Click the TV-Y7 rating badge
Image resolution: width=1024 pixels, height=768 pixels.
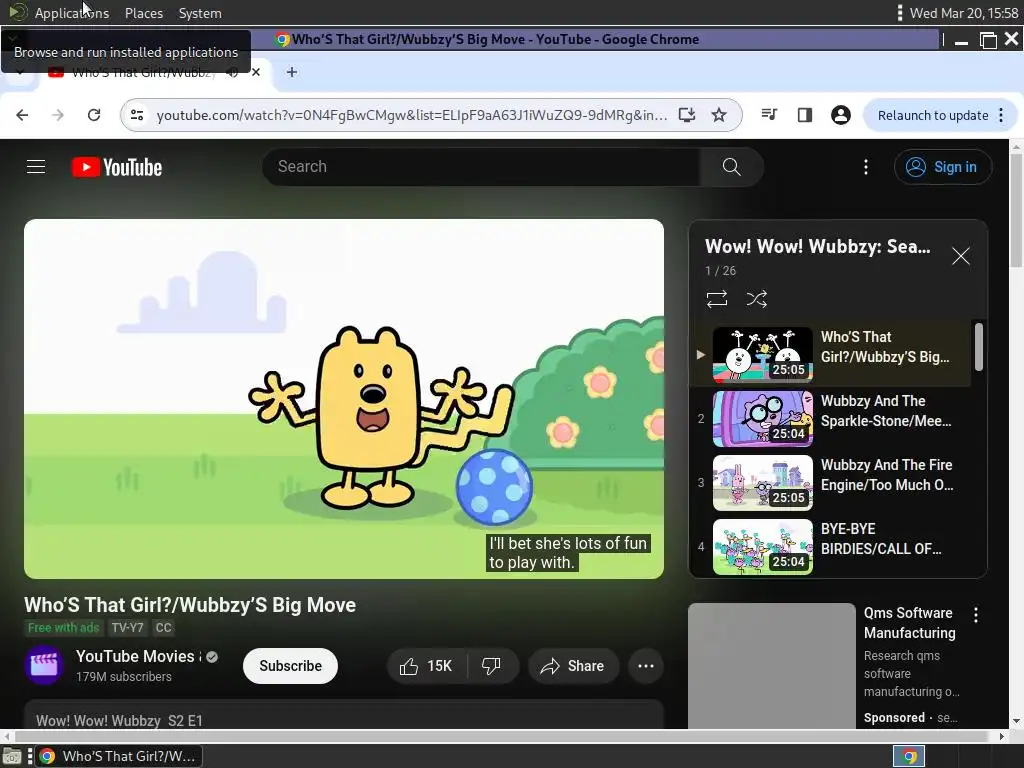(127, 628)
